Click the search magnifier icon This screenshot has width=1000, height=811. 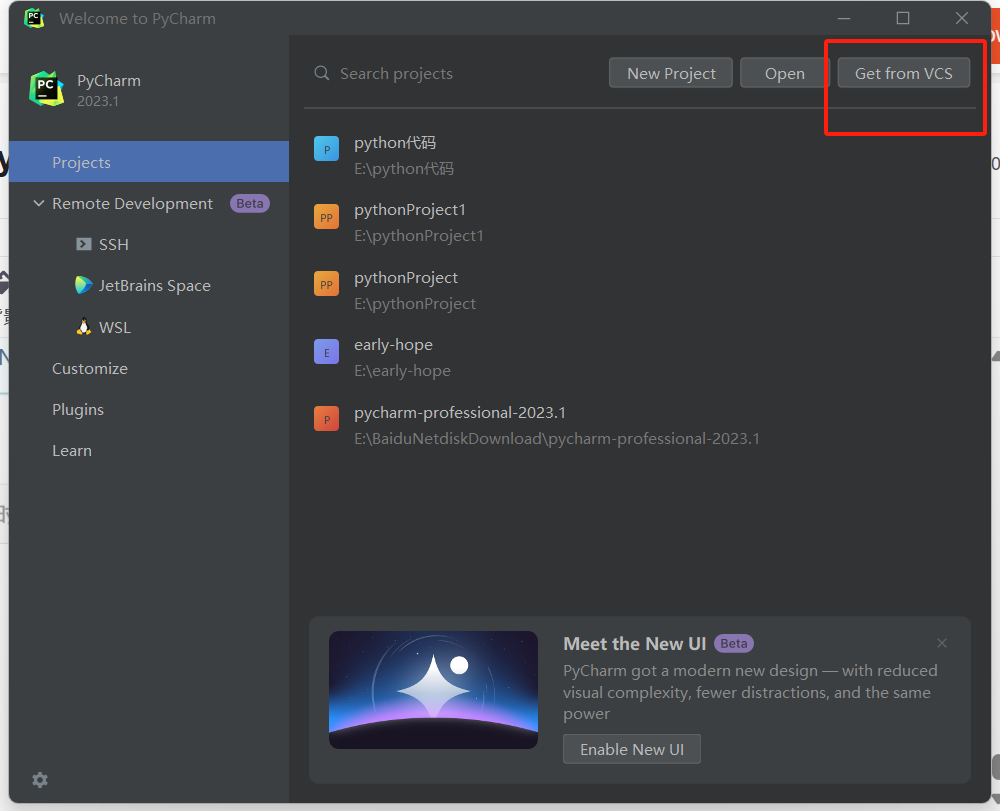point(322,73)
